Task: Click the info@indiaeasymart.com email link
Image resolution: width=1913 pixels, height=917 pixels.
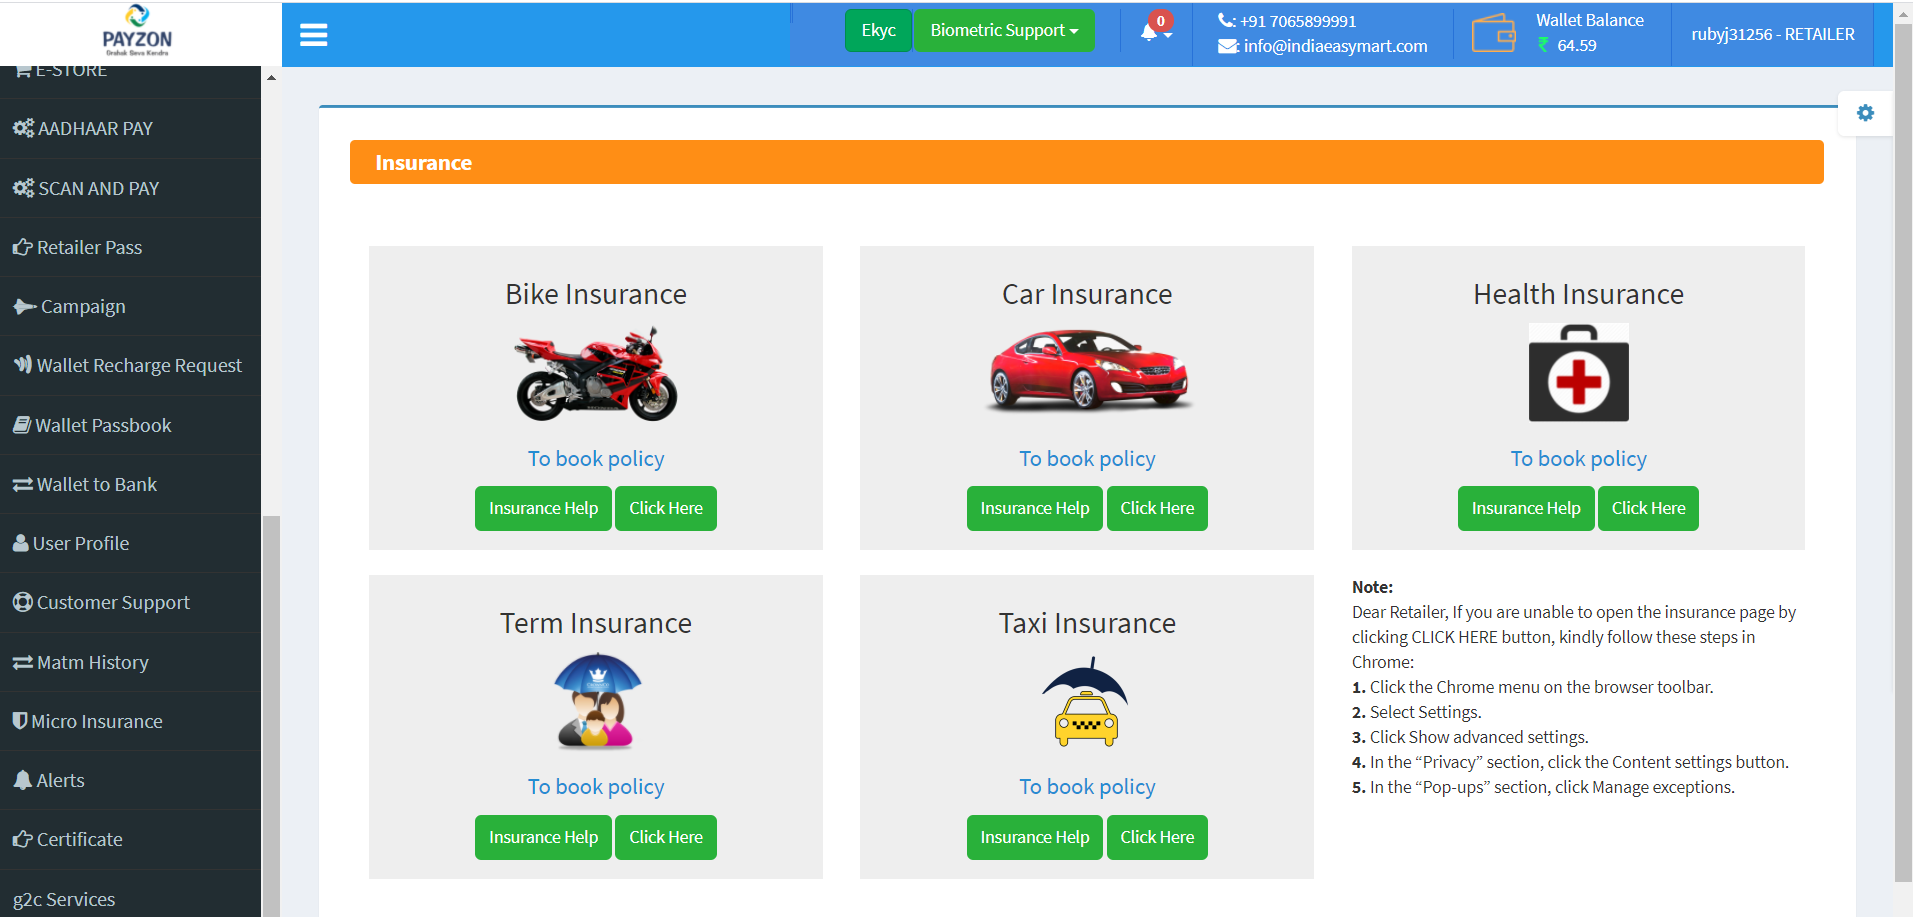Action: [x=1334, y=46]
